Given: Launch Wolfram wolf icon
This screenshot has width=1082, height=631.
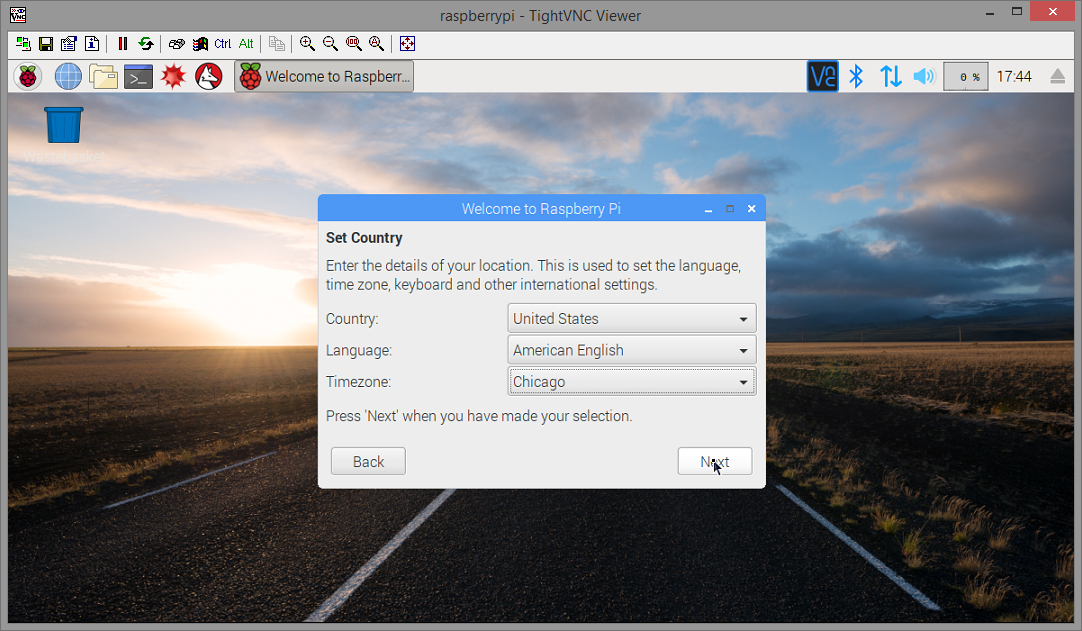Looking at the screenshot, I should point(208,77).
